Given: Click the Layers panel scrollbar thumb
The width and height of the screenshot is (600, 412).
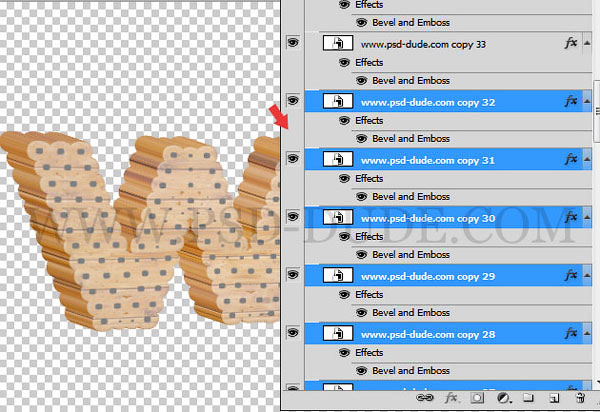Looking at the screenshot, I should pyautogui.click(x=597, y=111).
